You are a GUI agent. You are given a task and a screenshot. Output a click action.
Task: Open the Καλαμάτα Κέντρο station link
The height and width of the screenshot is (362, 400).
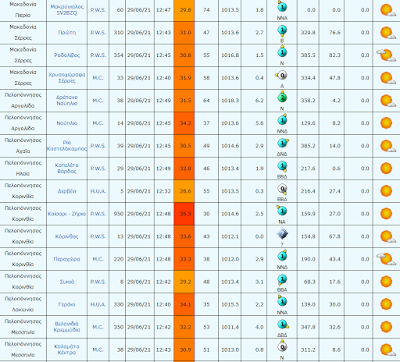point(67,350)
